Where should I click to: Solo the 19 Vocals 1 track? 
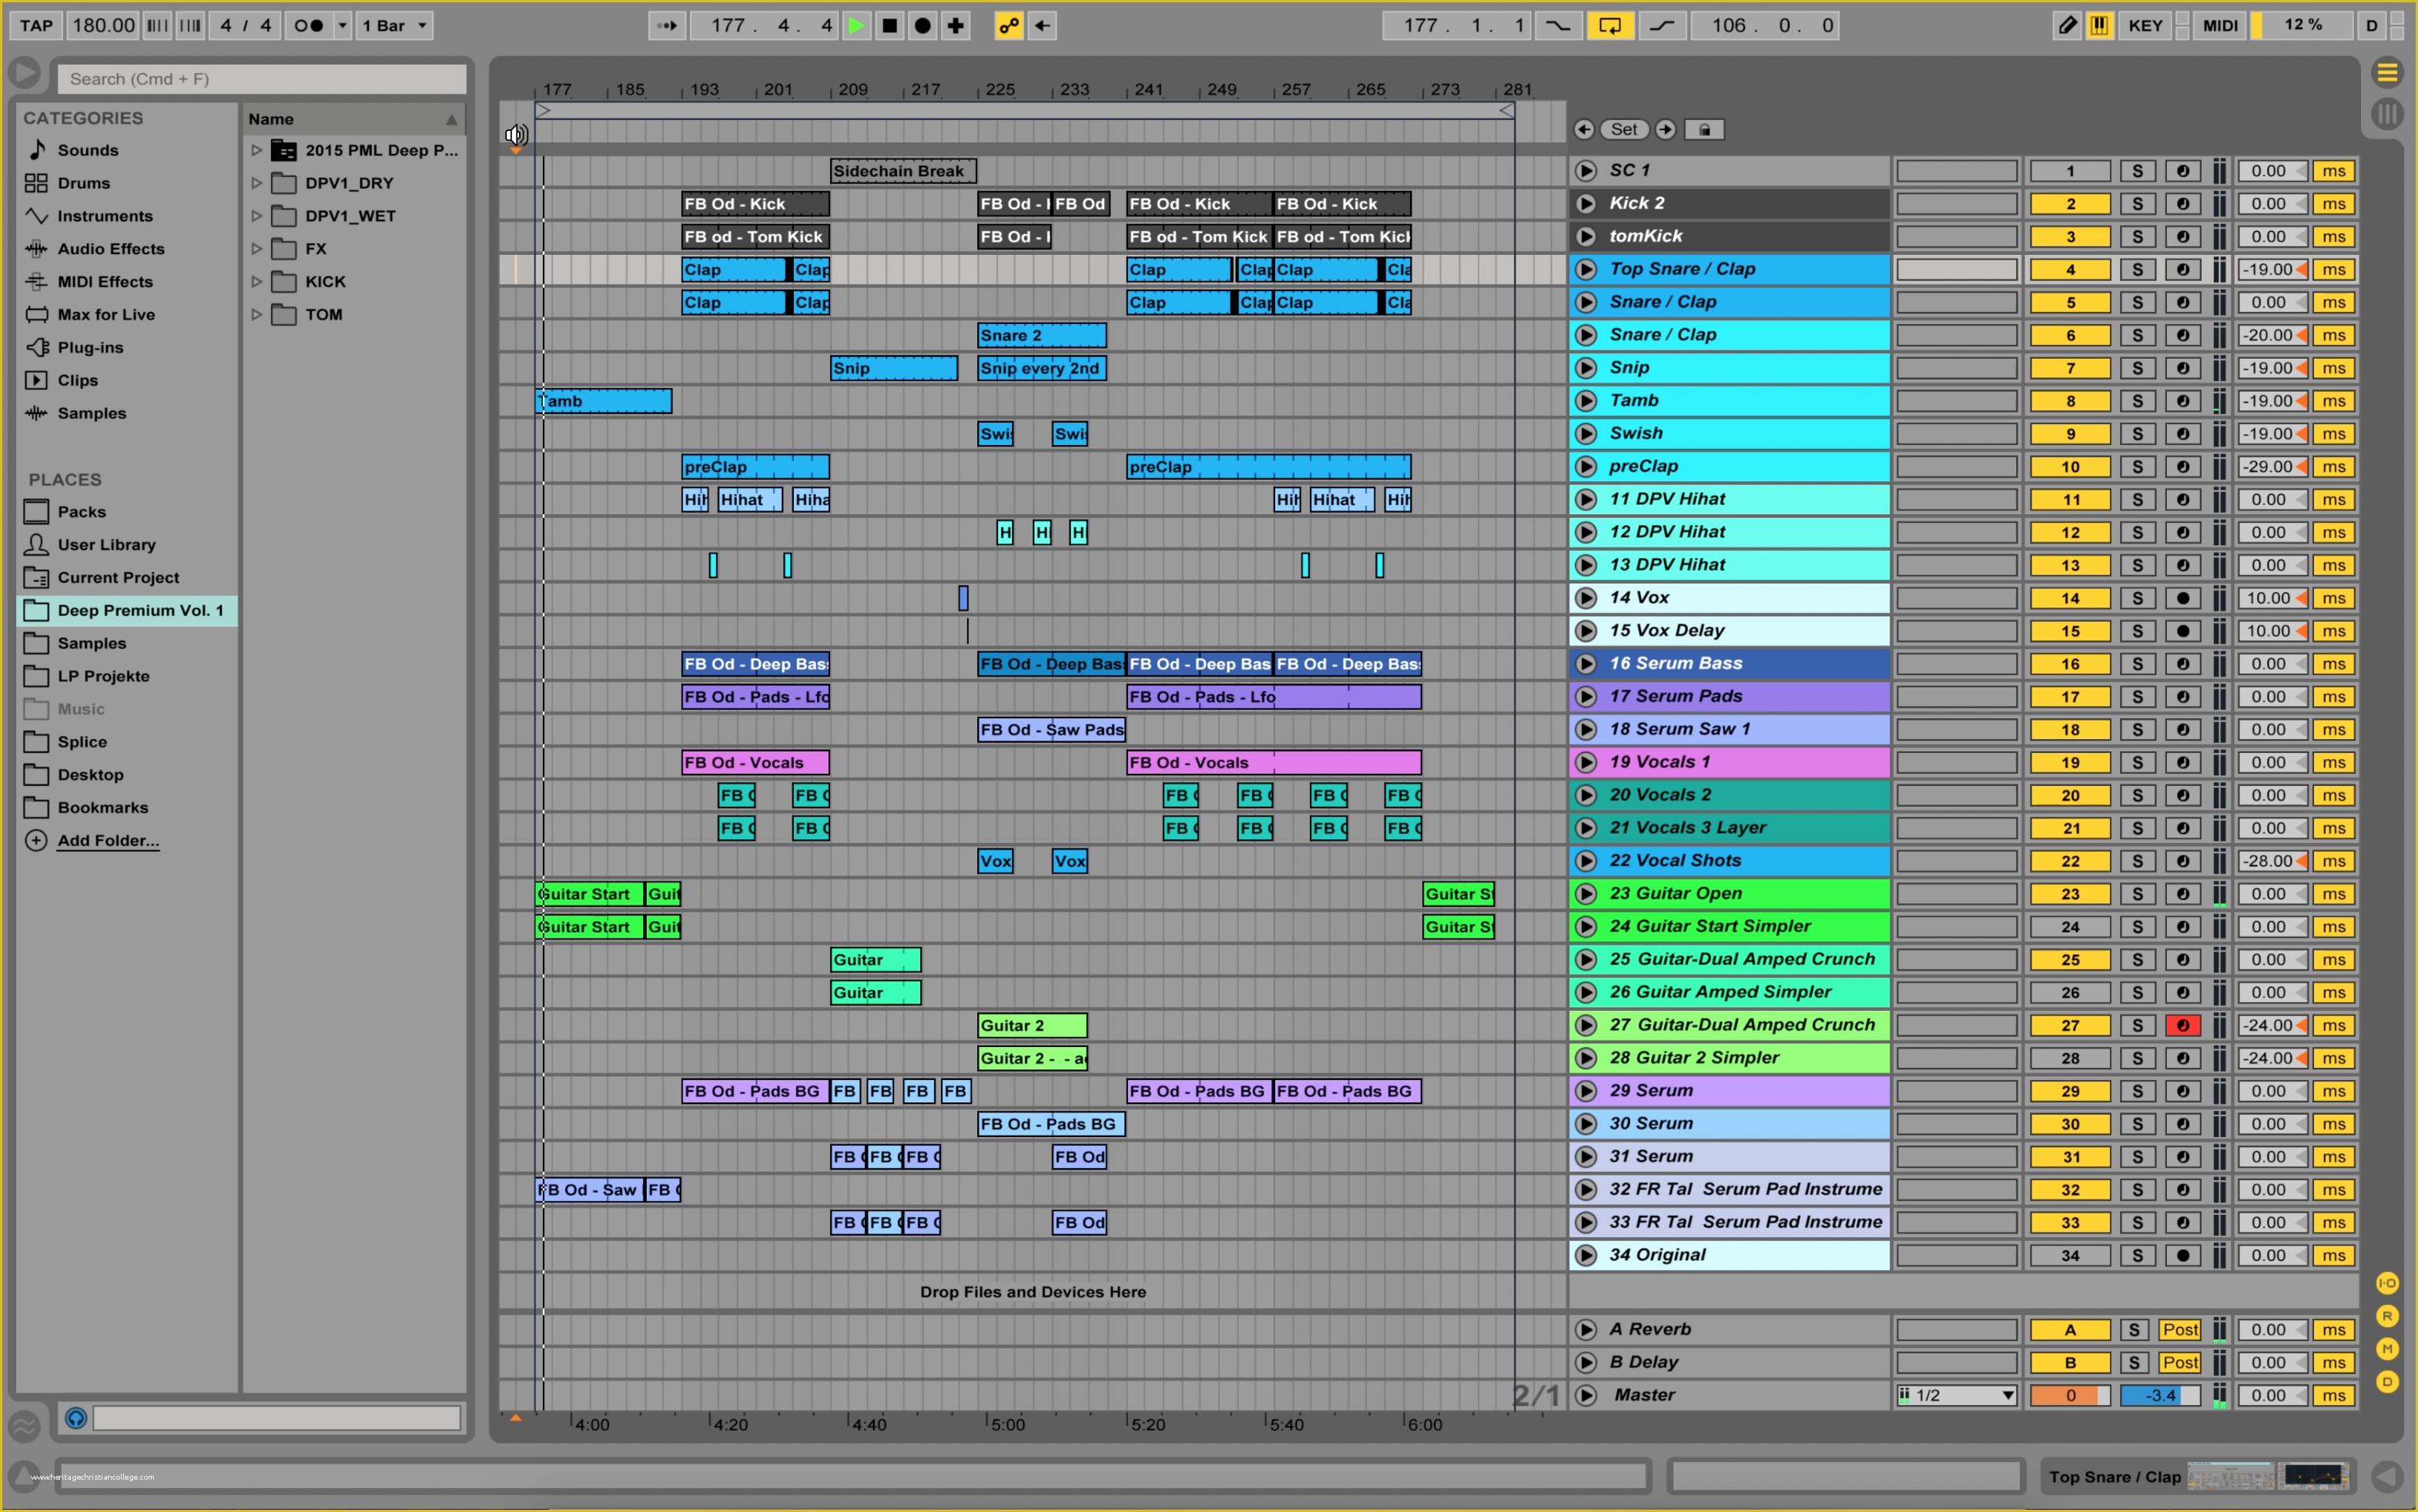pyautogui.click(x=2137, y=763)
